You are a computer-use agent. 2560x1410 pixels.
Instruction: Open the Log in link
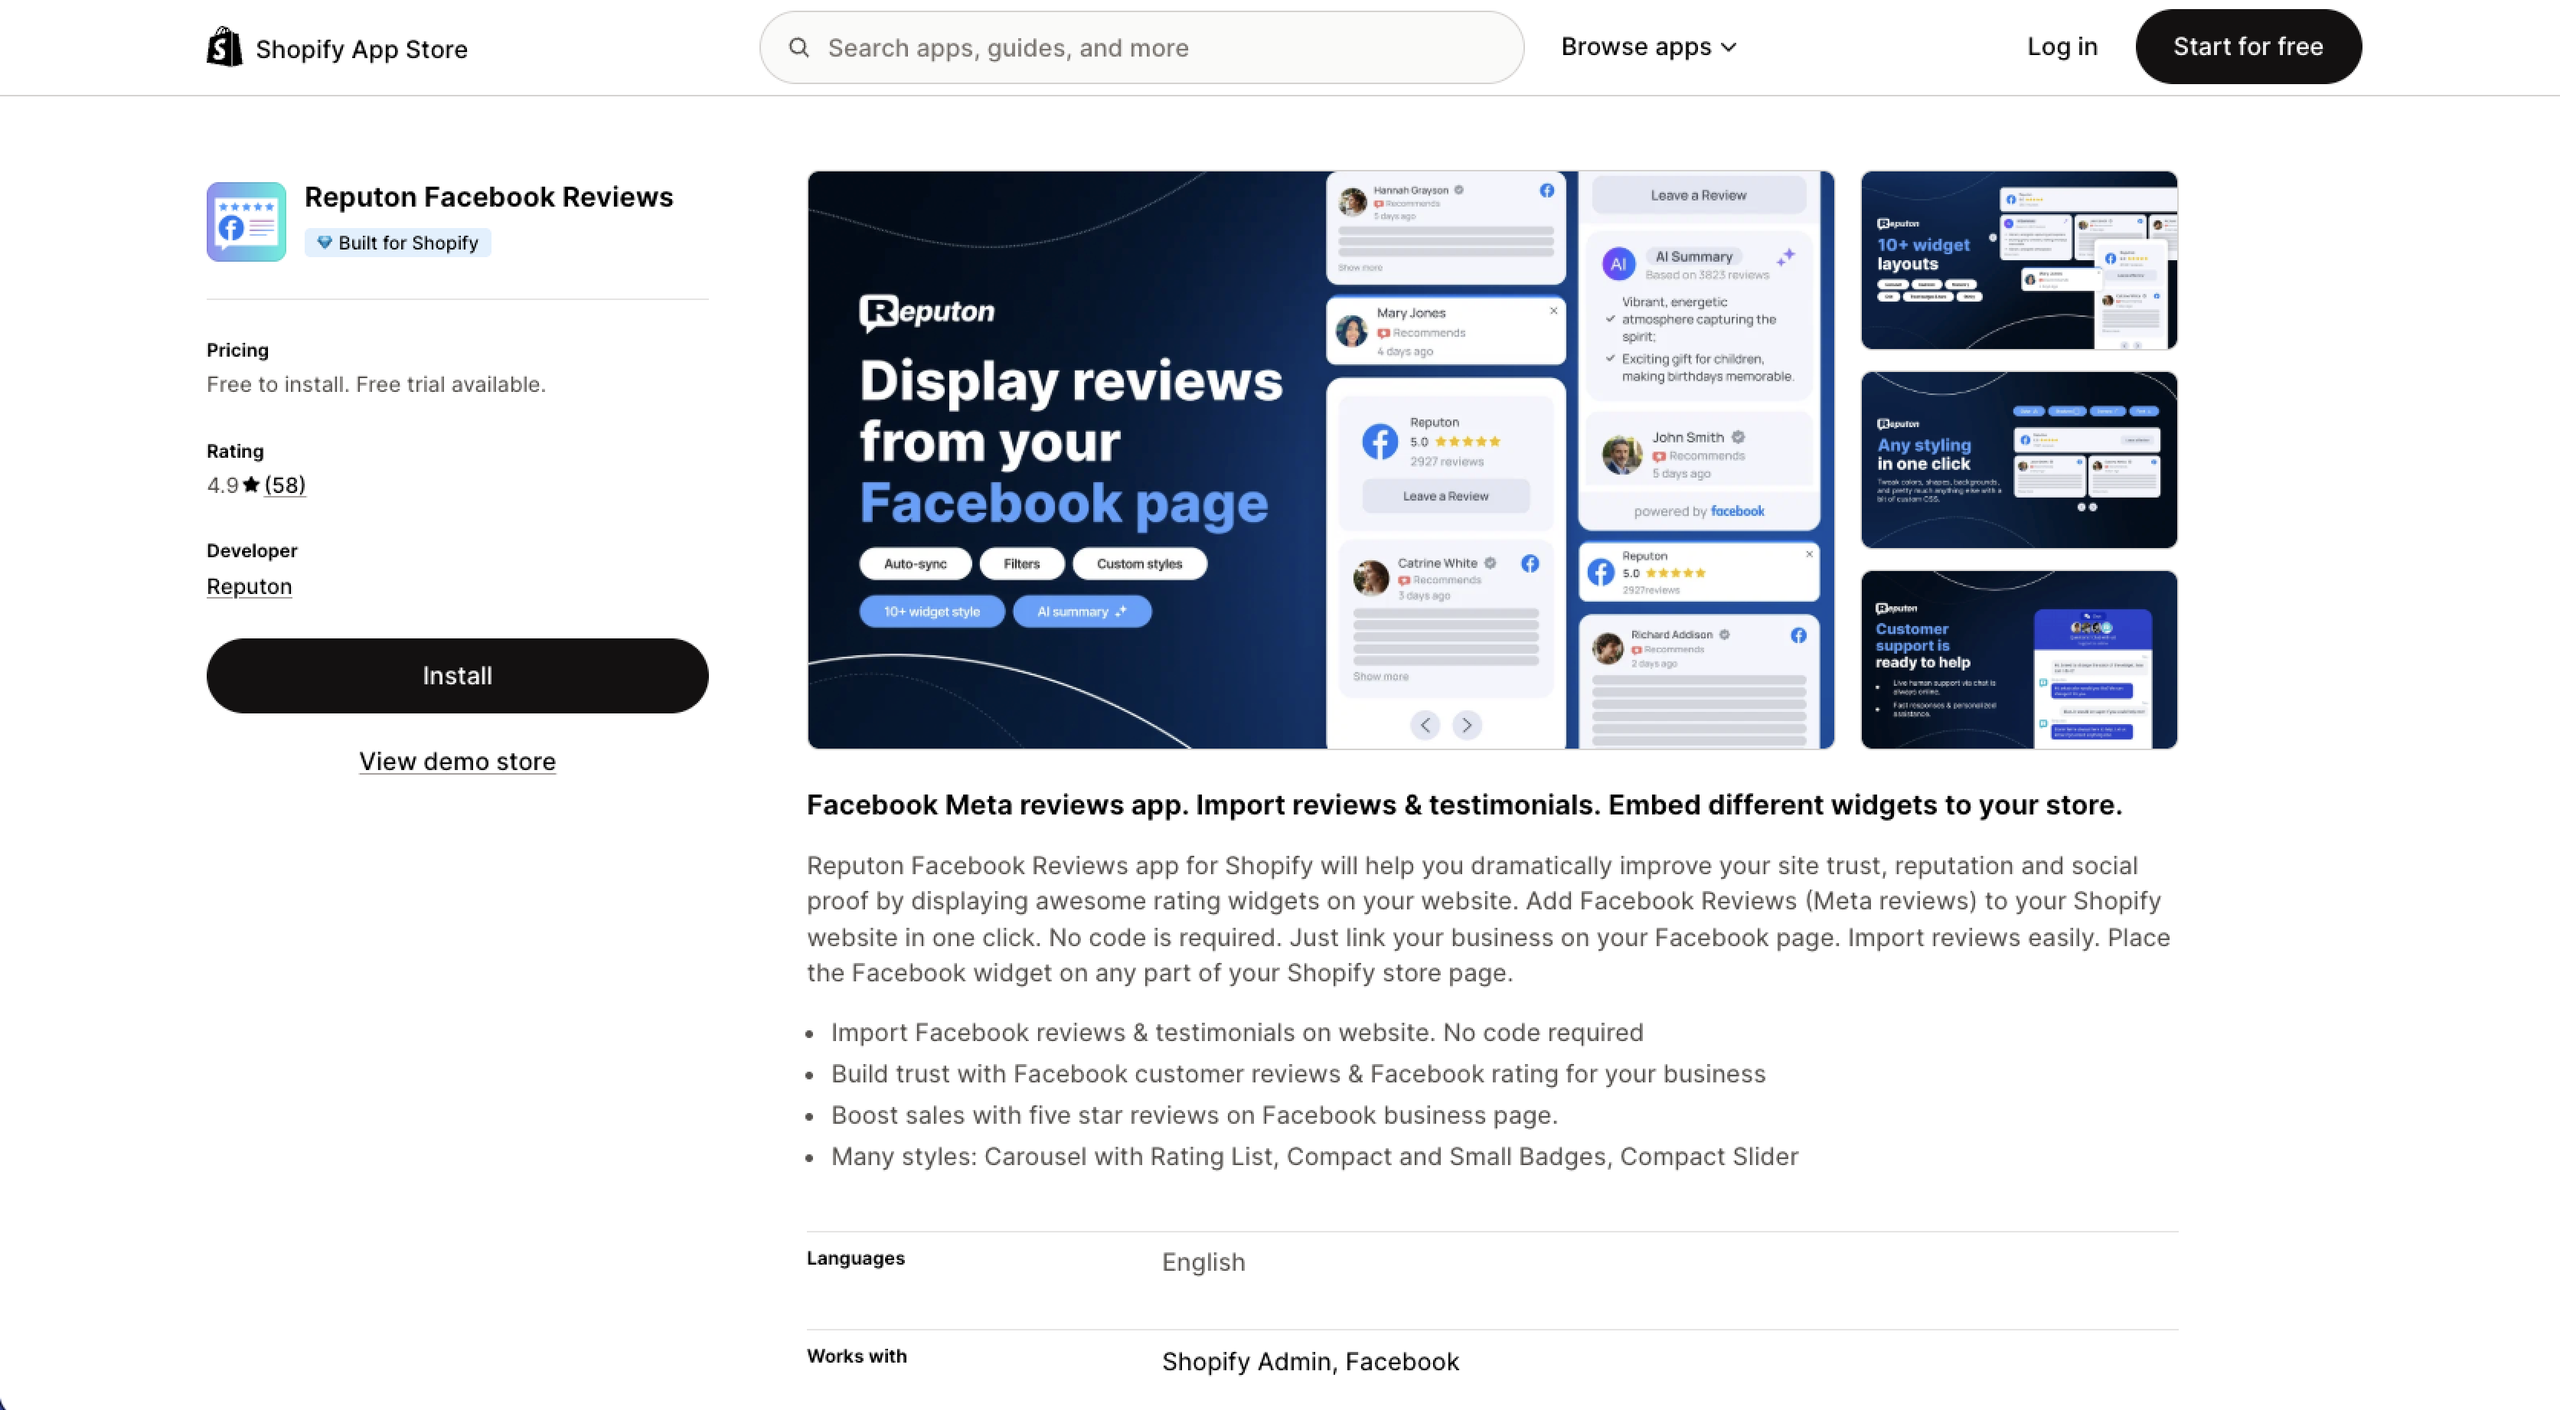point(2062,47)
